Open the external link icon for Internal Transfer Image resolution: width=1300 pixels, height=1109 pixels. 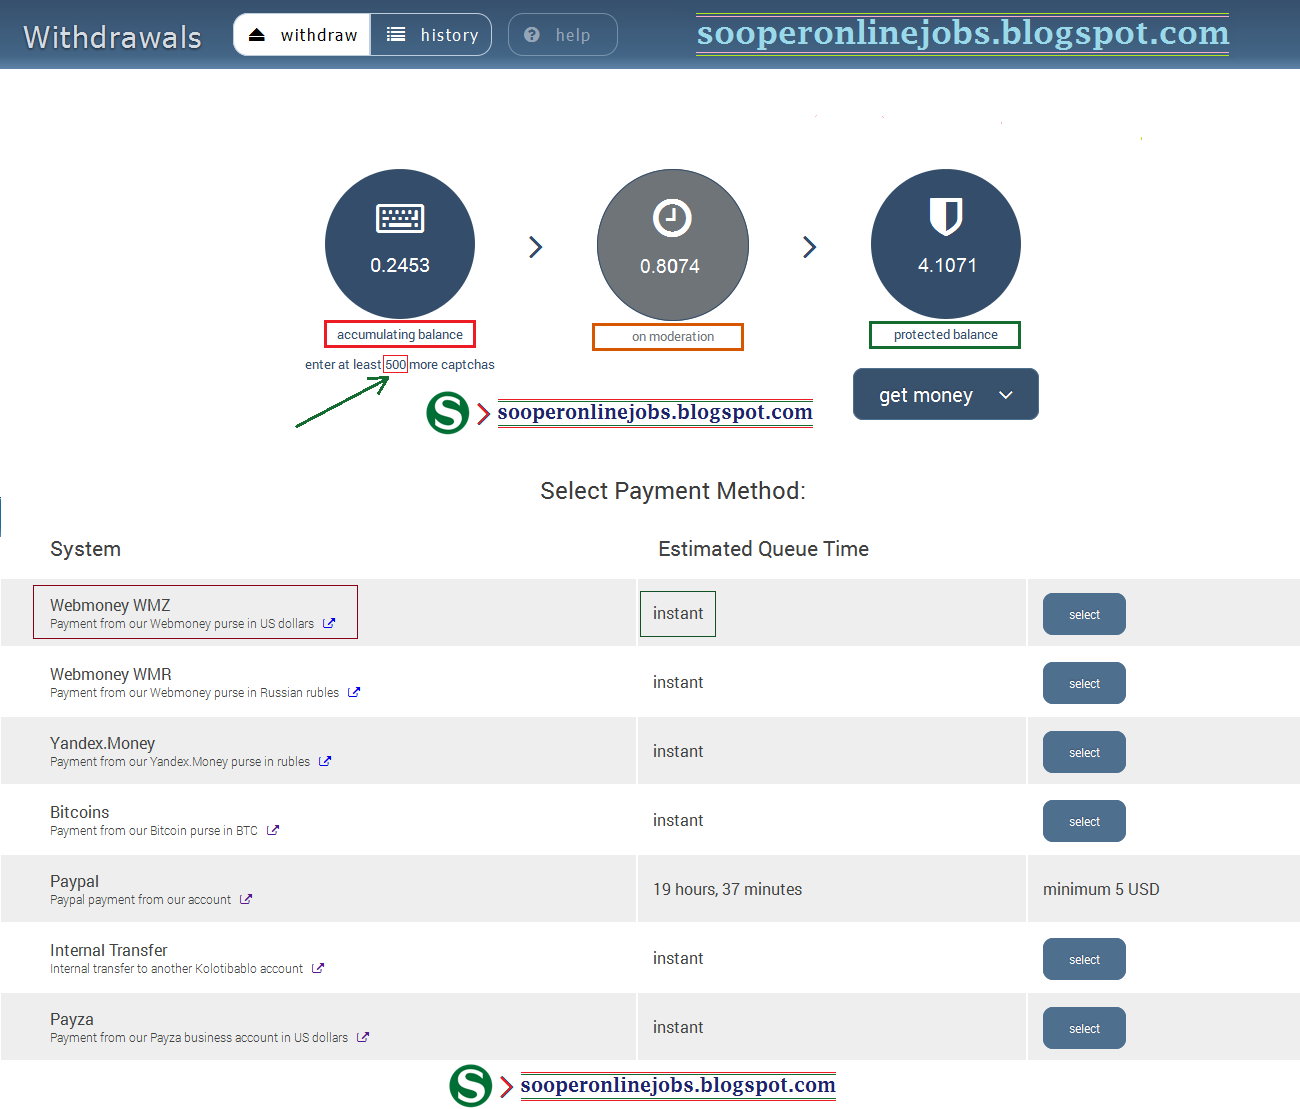(x=318, y=968)
